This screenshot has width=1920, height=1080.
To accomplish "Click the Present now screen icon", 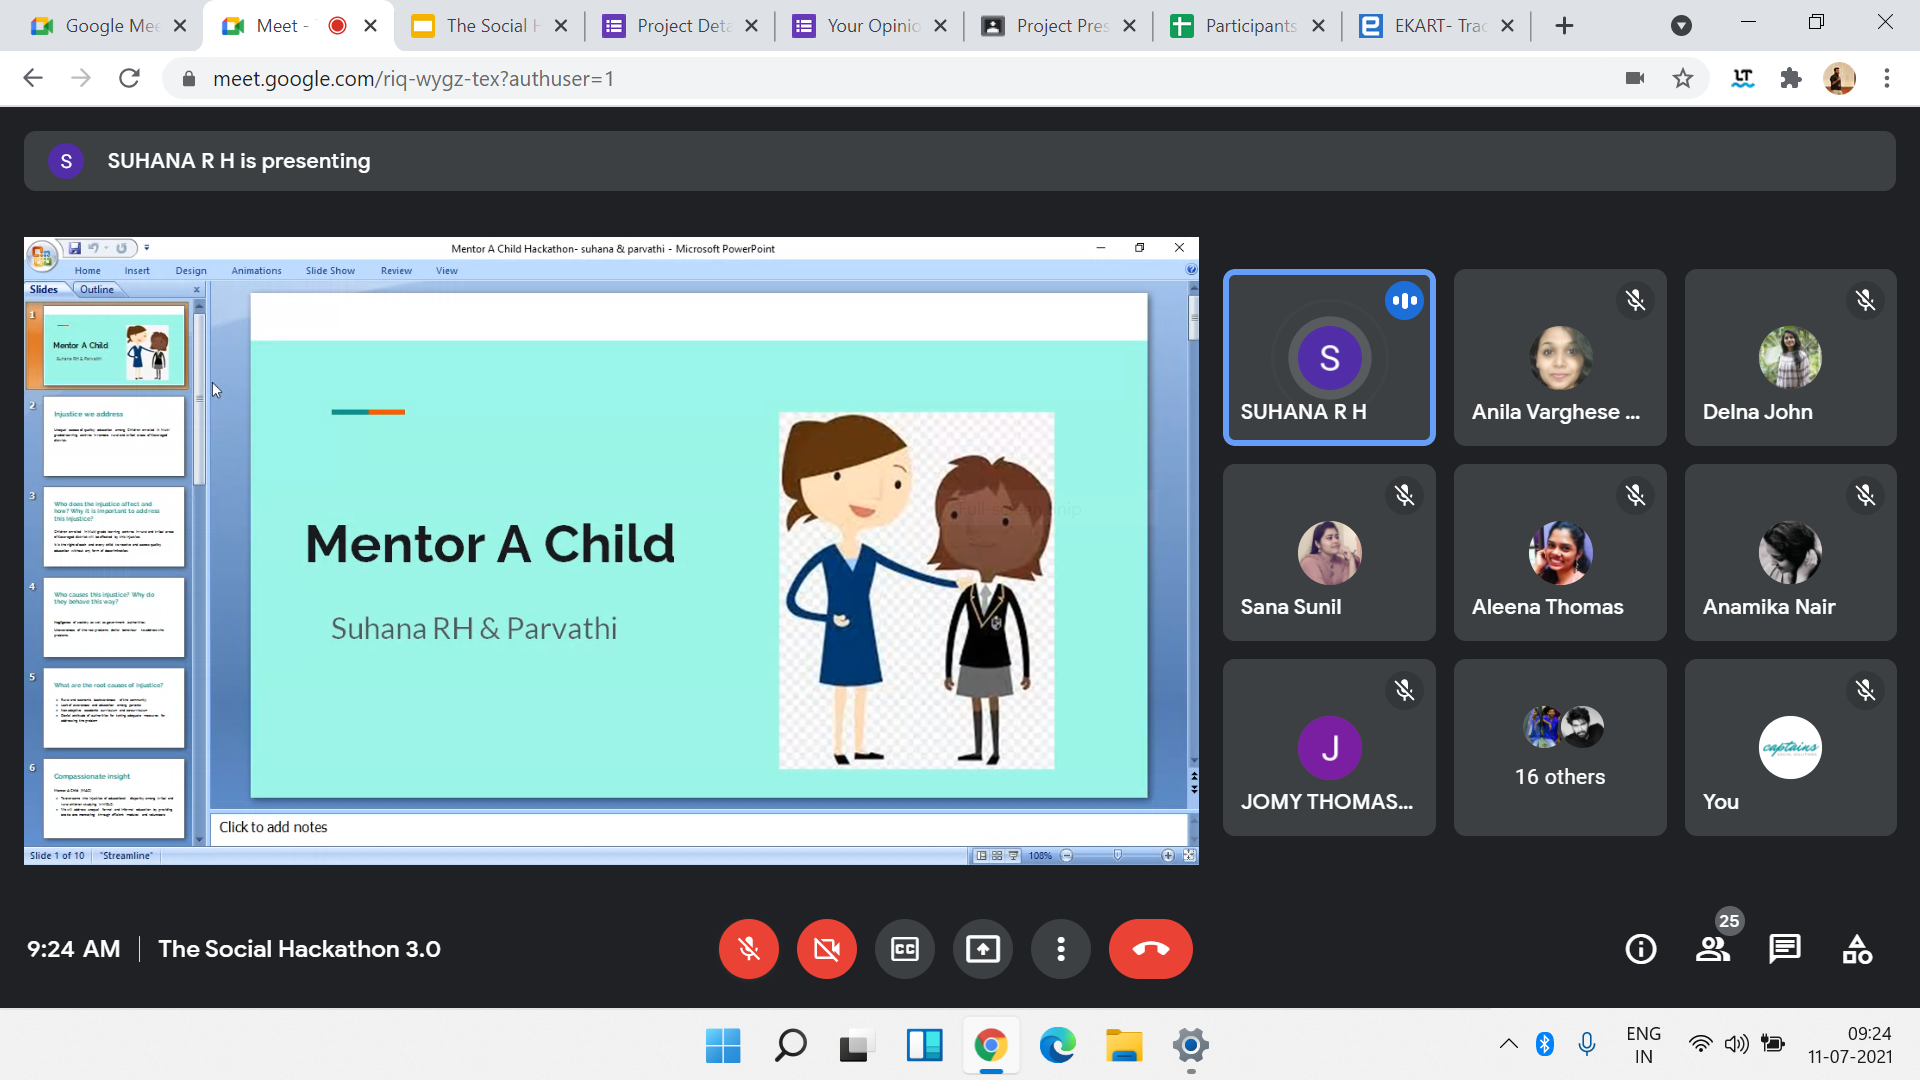I will 982,949.
